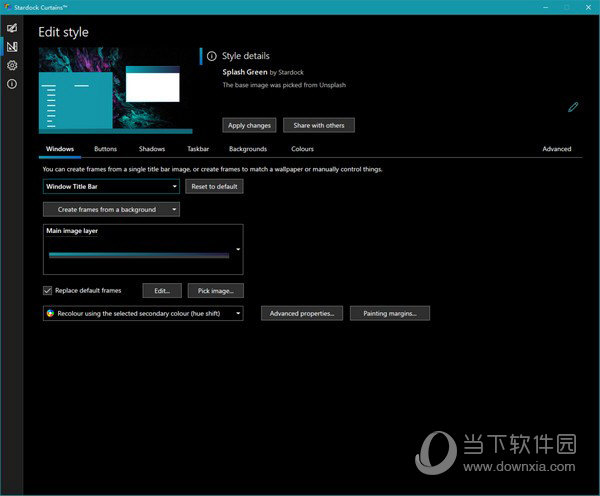Click the pencil edit details icon
The image size is (600, 496).
[573, 107]
